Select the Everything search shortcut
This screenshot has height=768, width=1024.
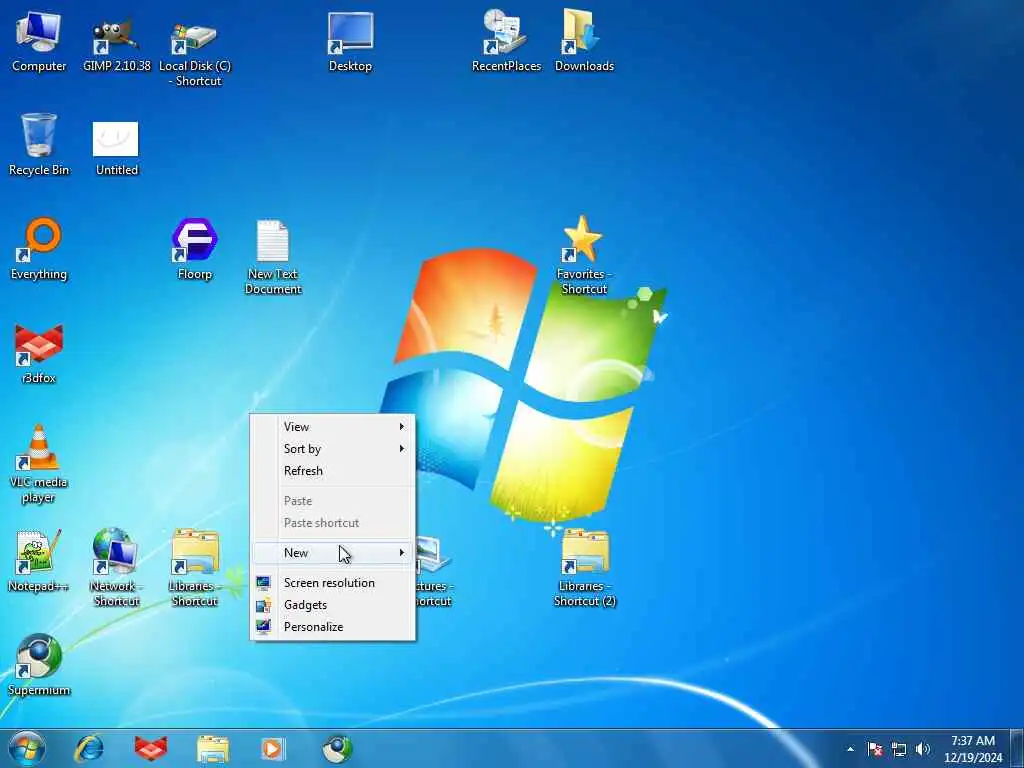[x=39, y=249]
